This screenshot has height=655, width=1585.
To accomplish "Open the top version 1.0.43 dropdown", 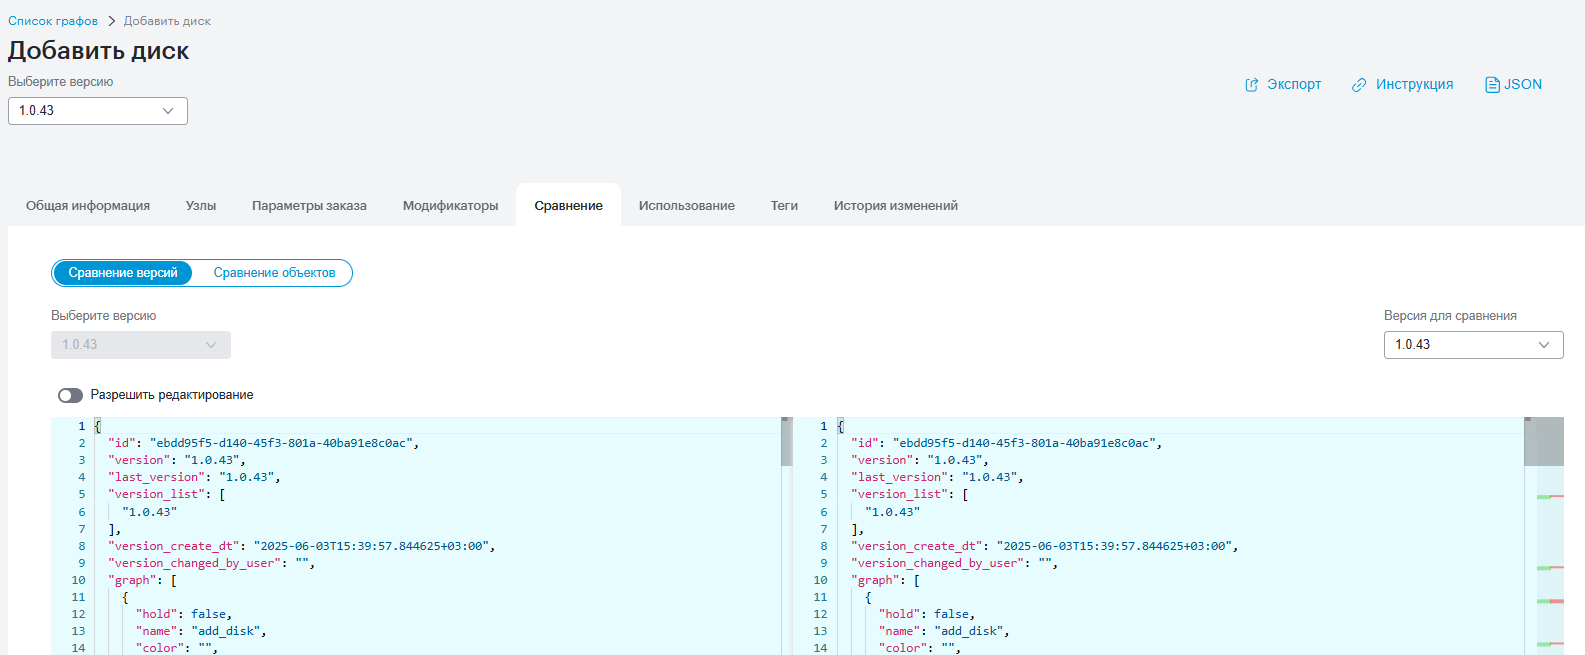I will [x=98, y=111].
